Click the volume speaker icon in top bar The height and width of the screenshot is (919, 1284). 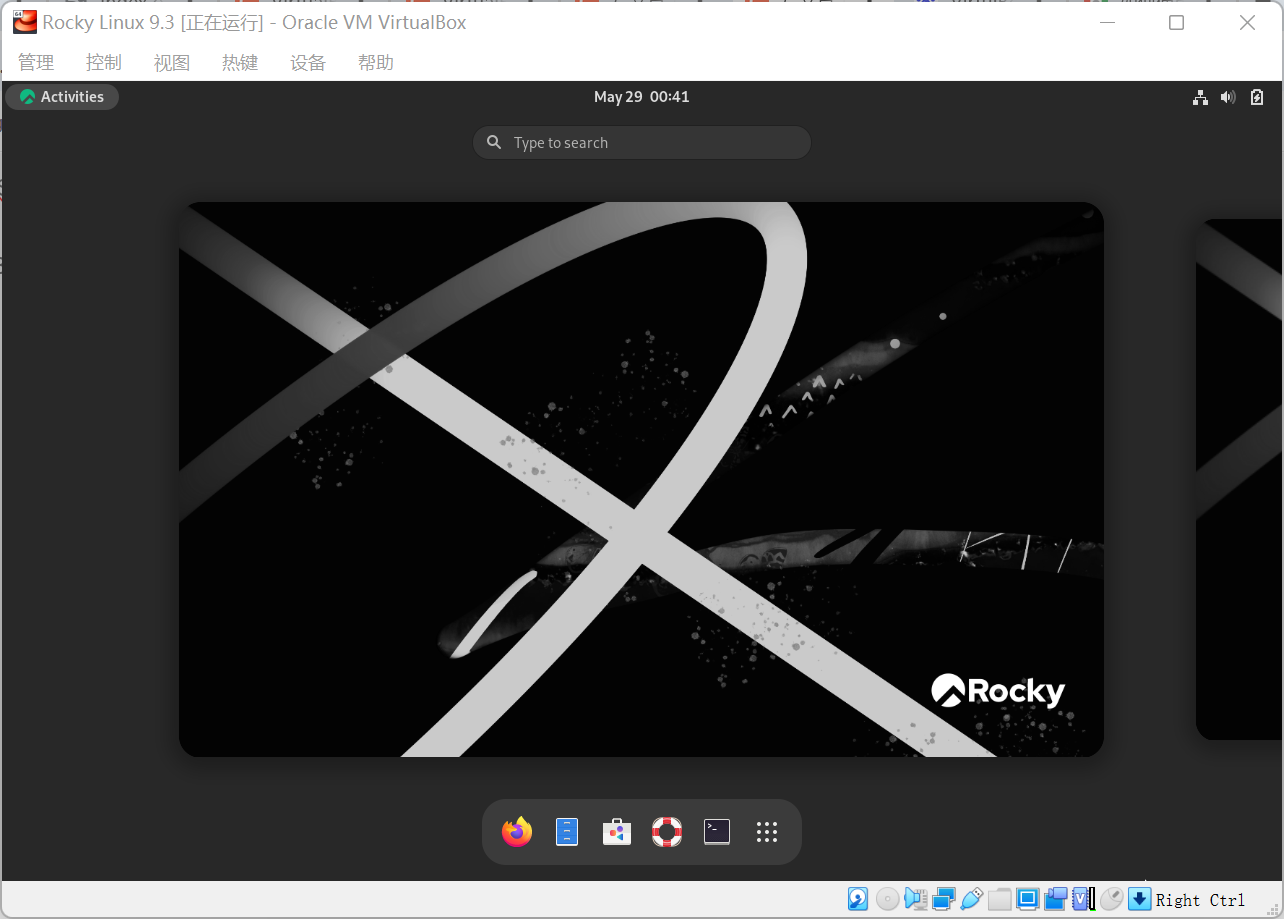coord(1228,97)
